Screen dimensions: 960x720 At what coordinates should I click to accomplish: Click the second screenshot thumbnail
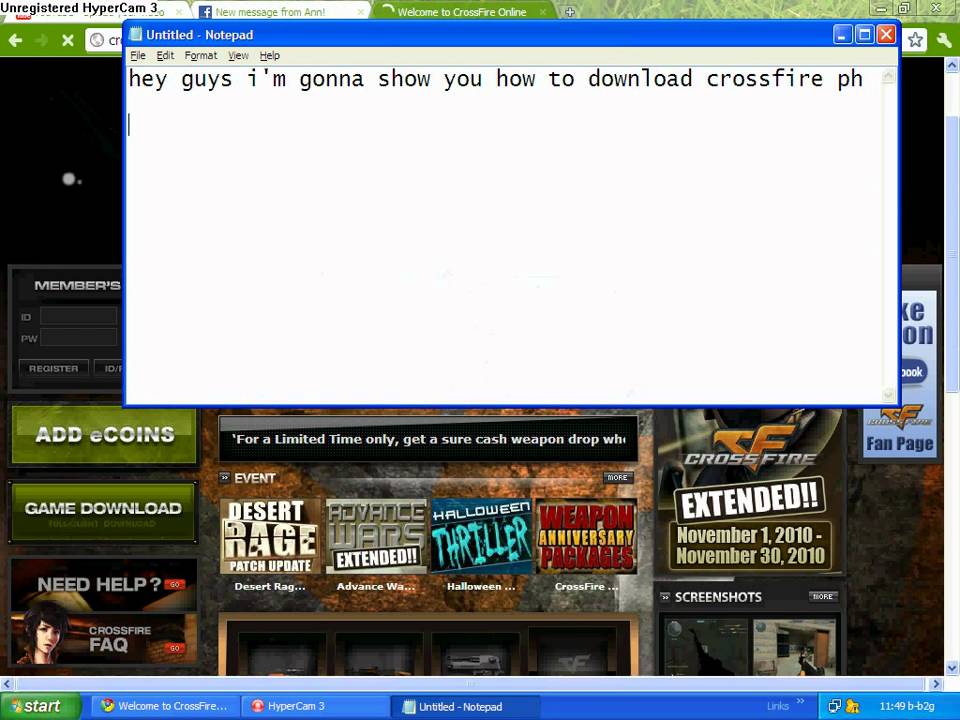795,647
